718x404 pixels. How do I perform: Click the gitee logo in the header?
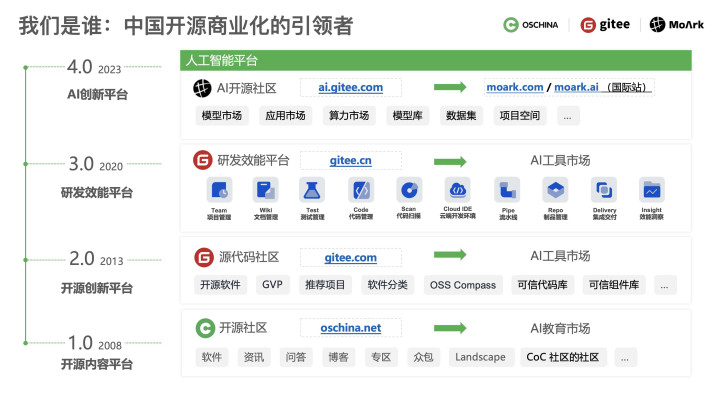click(605, 25)
